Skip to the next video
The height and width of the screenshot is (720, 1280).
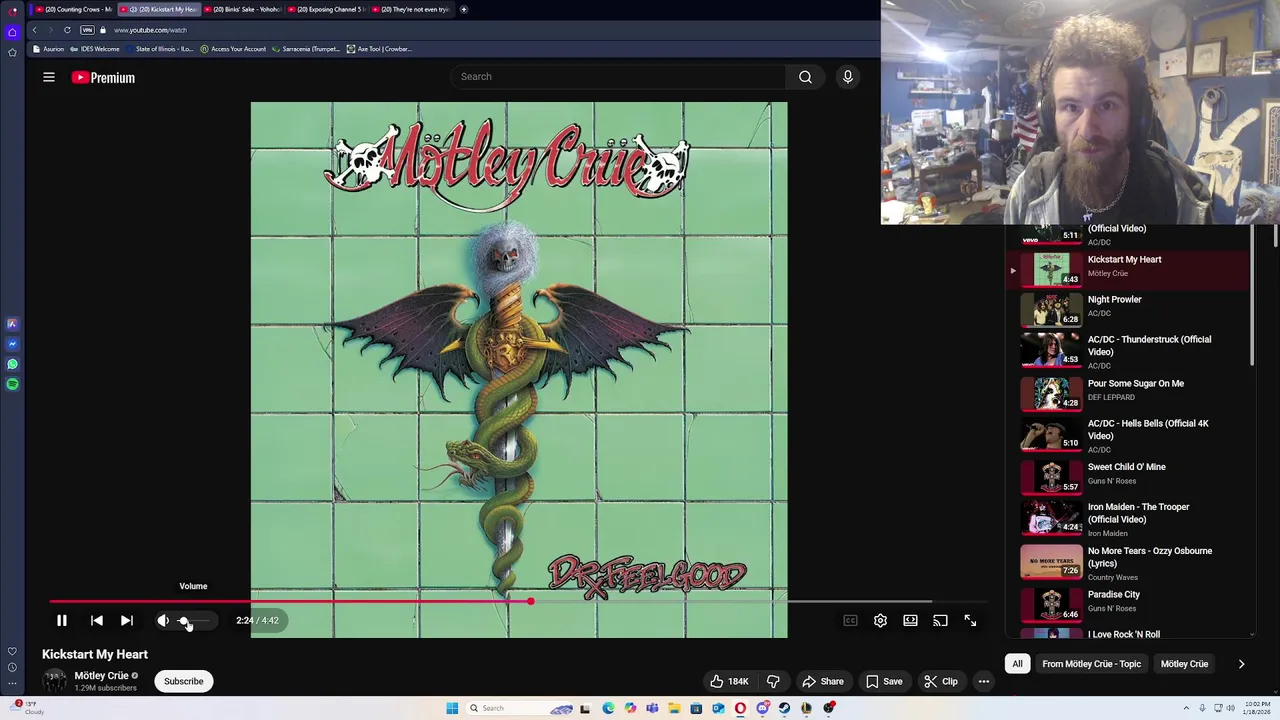pos(127,620)
